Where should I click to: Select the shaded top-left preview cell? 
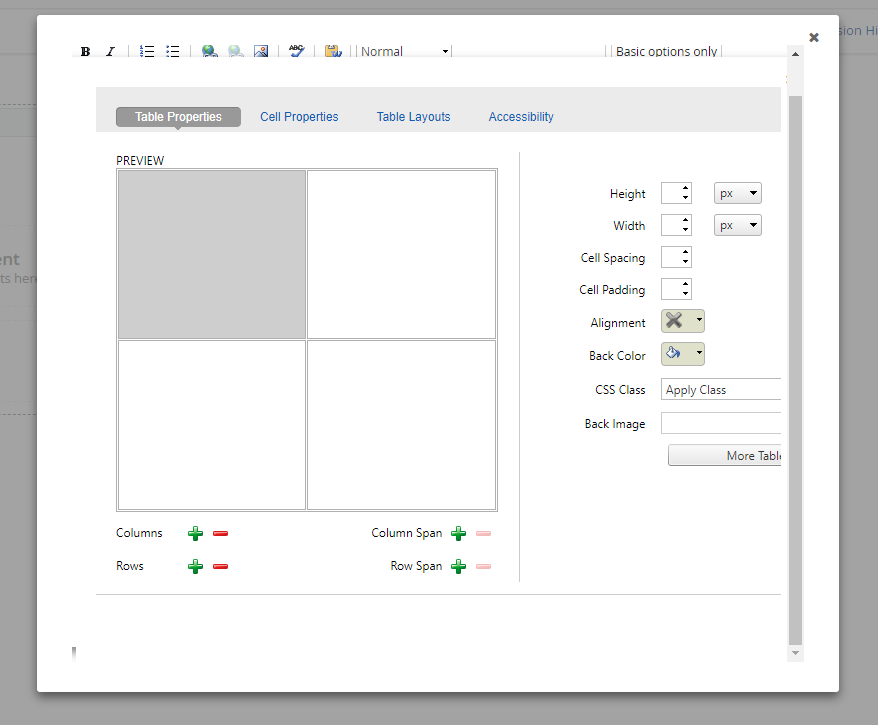pos(212,255)
